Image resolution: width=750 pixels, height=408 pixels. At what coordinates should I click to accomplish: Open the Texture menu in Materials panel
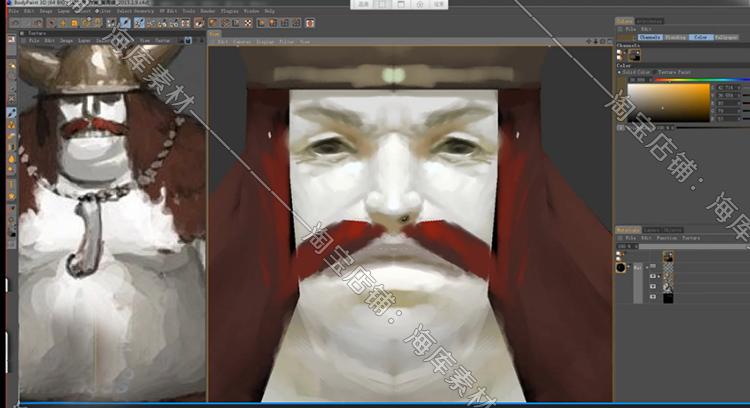tap(691, 238)
